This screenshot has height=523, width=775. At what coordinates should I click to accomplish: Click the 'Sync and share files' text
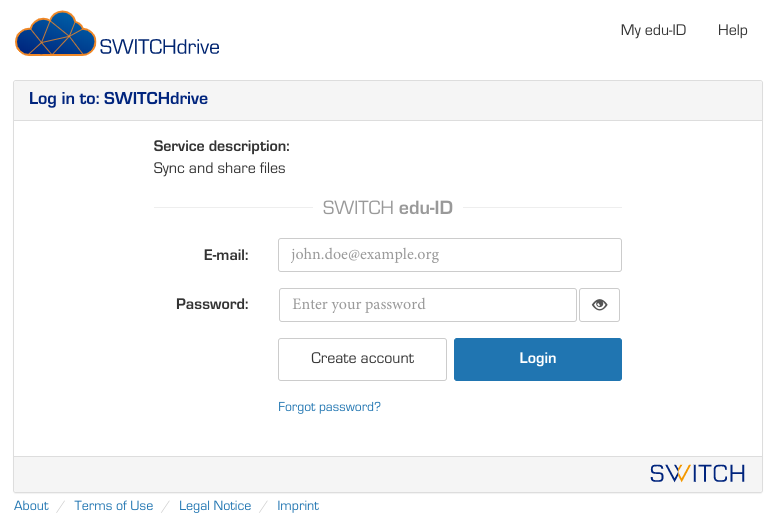tap(219, 168)
